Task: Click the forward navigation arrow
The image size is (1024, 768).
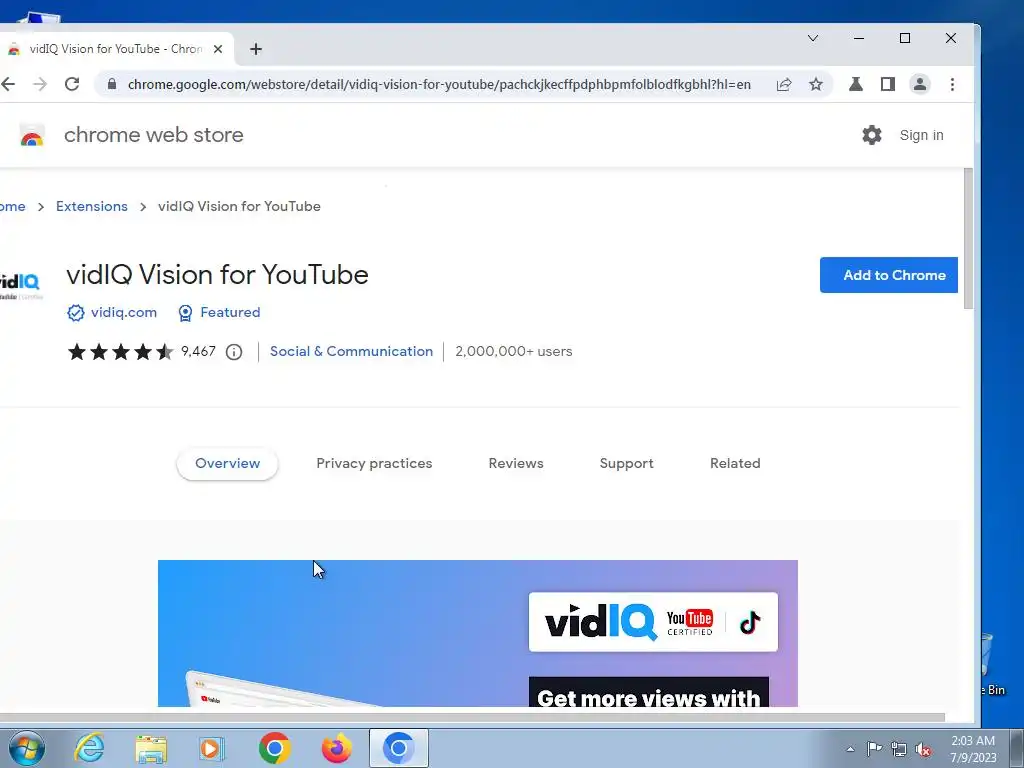Action: [40, 84]
